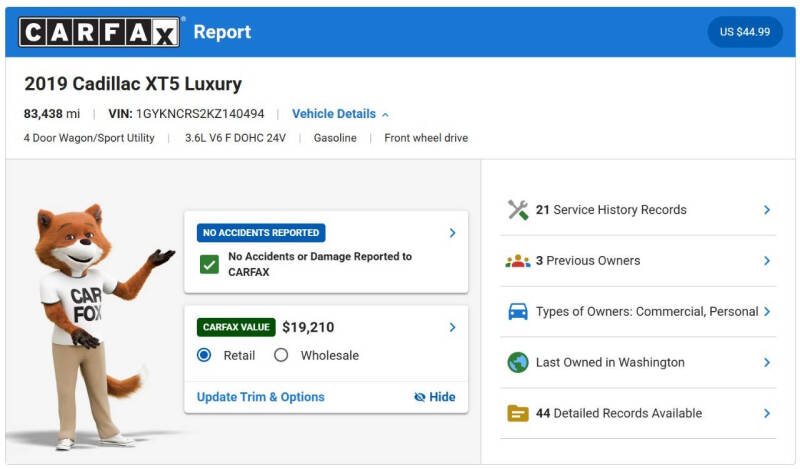The image size is (800, 469).
Task: Expand Service History Records chevron
Action: pos(767,210)
